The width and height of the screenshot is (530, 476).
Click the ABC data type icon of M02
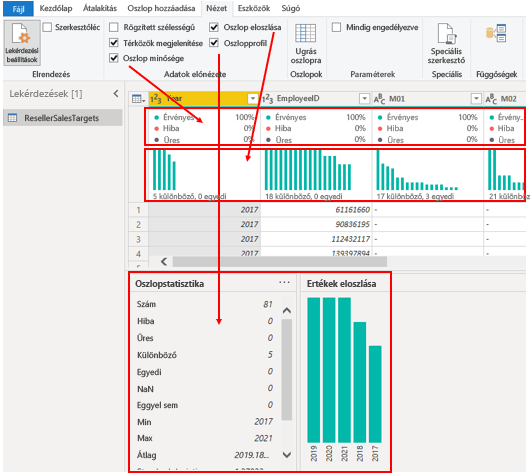pos(491,99)
